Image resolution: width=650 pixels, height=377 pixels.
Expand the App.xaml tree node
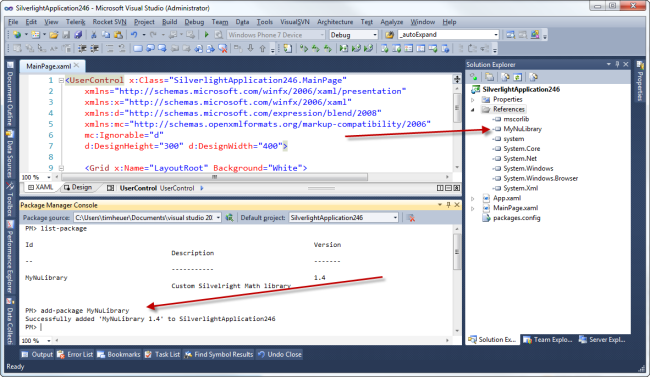coord(473,198)
